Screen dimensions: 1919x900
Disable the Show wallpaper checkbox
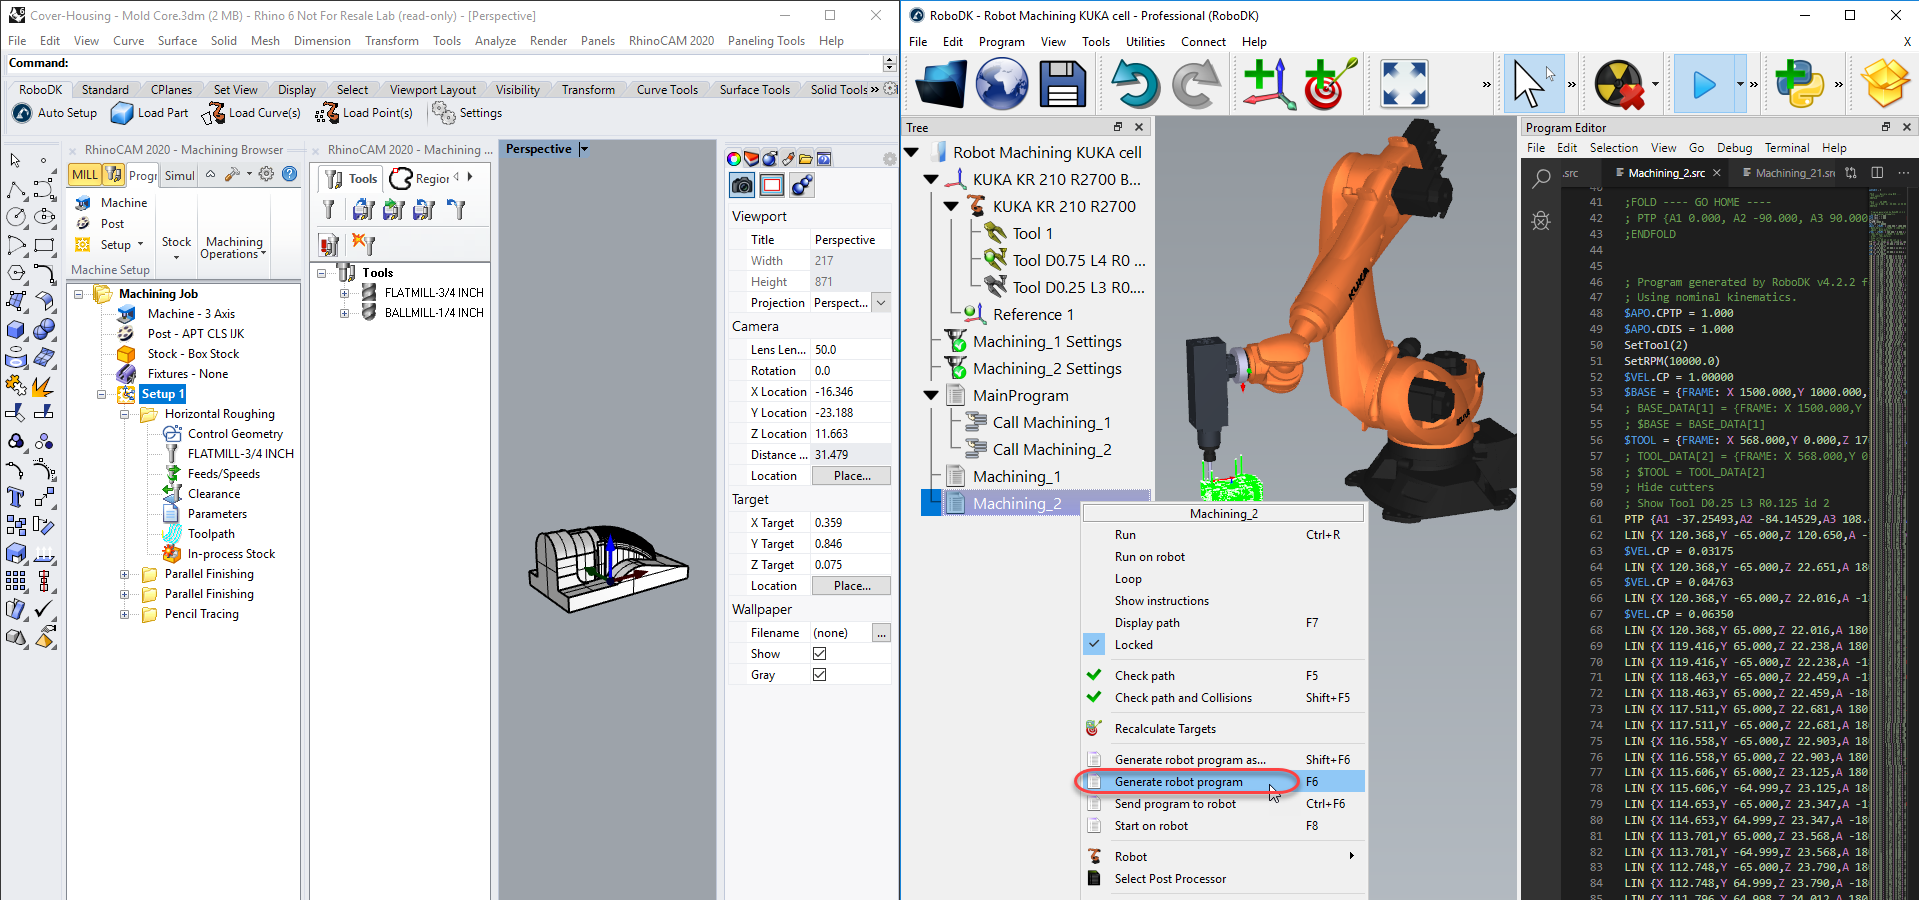pos(819,653)
